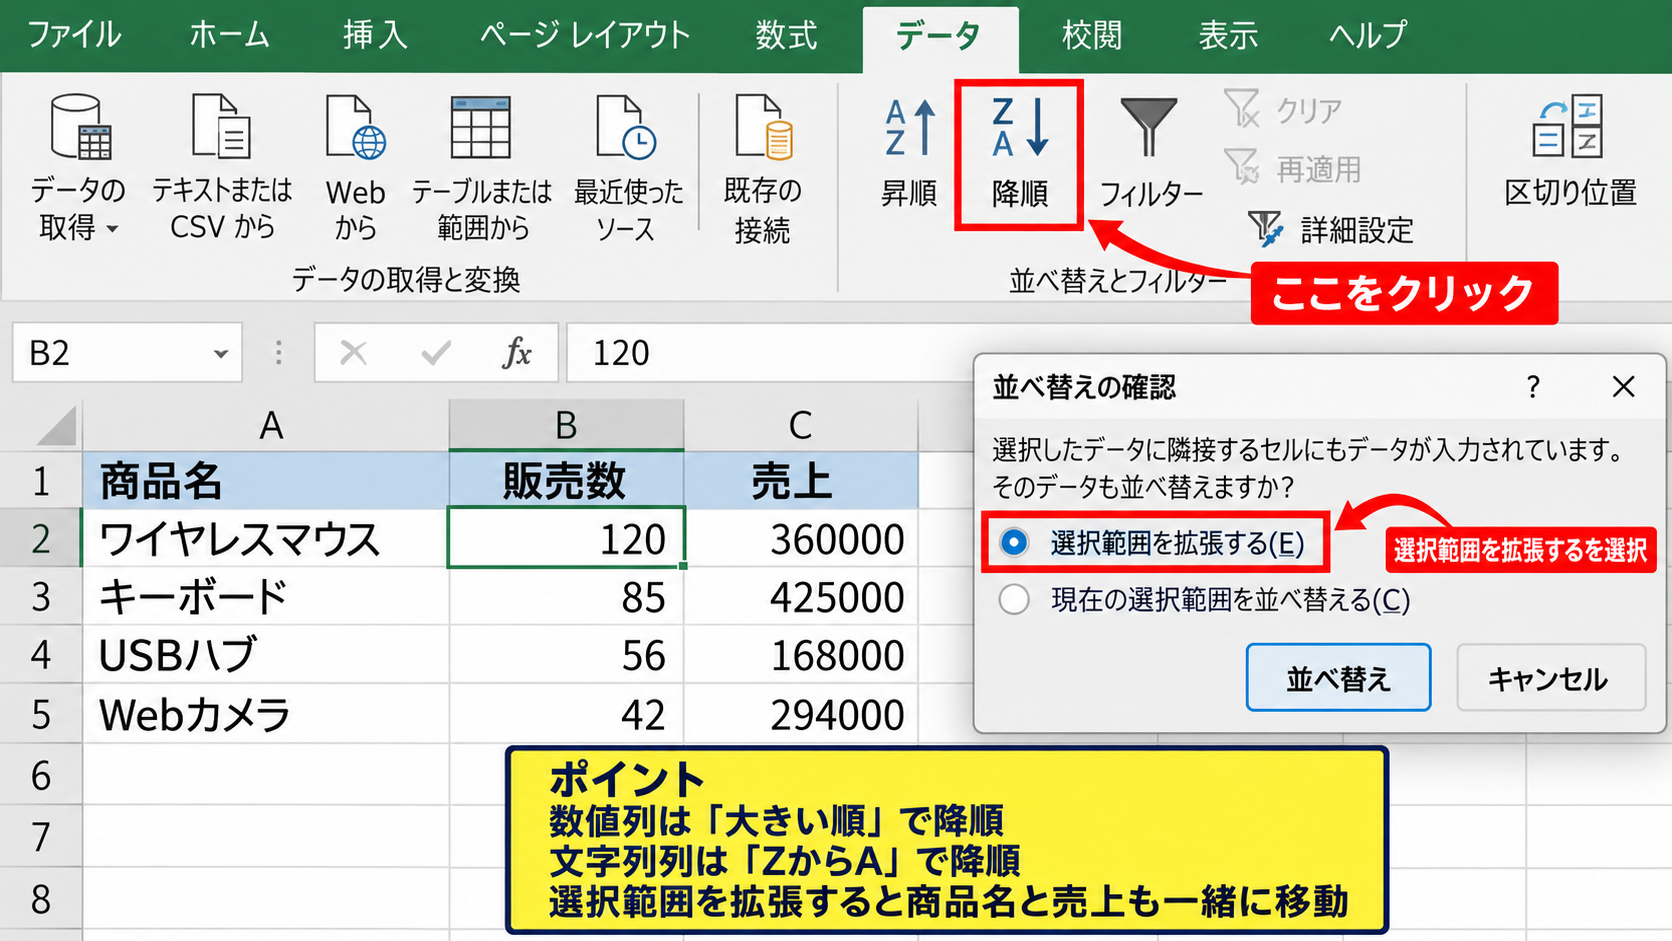Click row 5 header
1672x941 pixels.
41,714
